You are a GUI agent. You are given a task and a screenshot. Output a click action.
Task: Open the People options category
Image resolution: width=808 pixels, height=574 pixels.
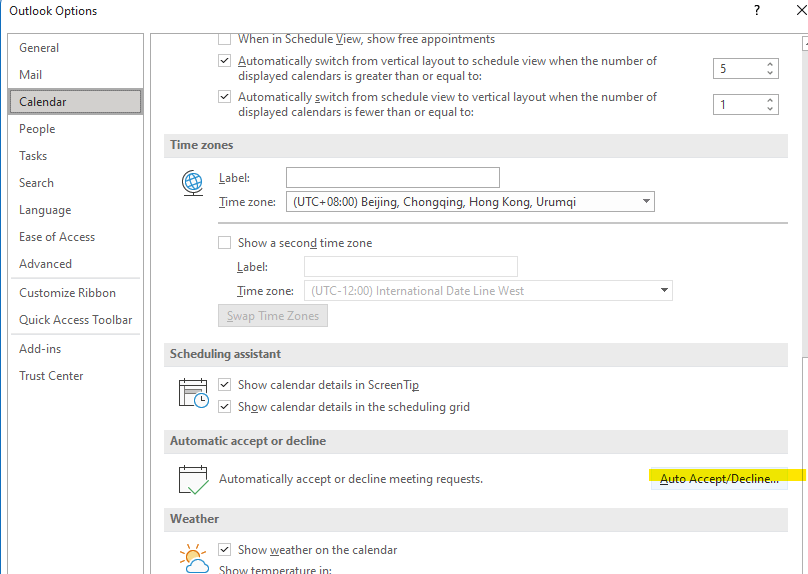tap(76, 129)
